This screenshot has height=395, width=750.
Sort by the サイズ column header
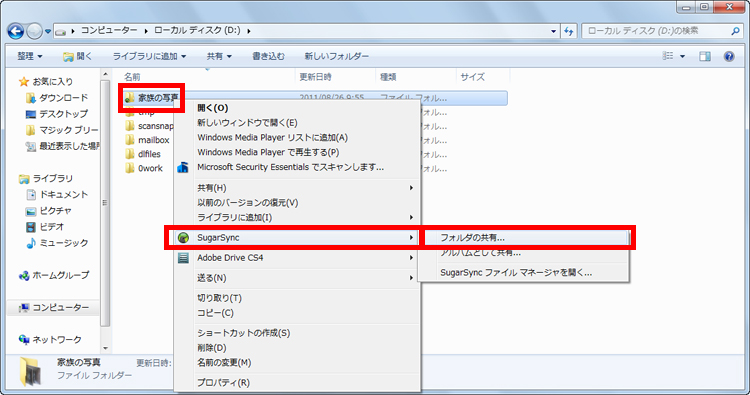[x=473, y=77]
